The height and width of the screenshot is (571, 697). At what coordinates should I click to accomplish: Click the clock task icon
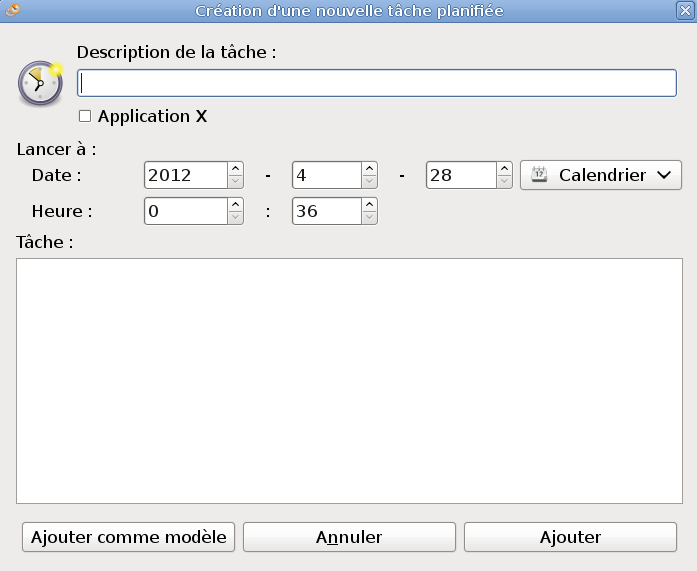(x=39, y=84)
